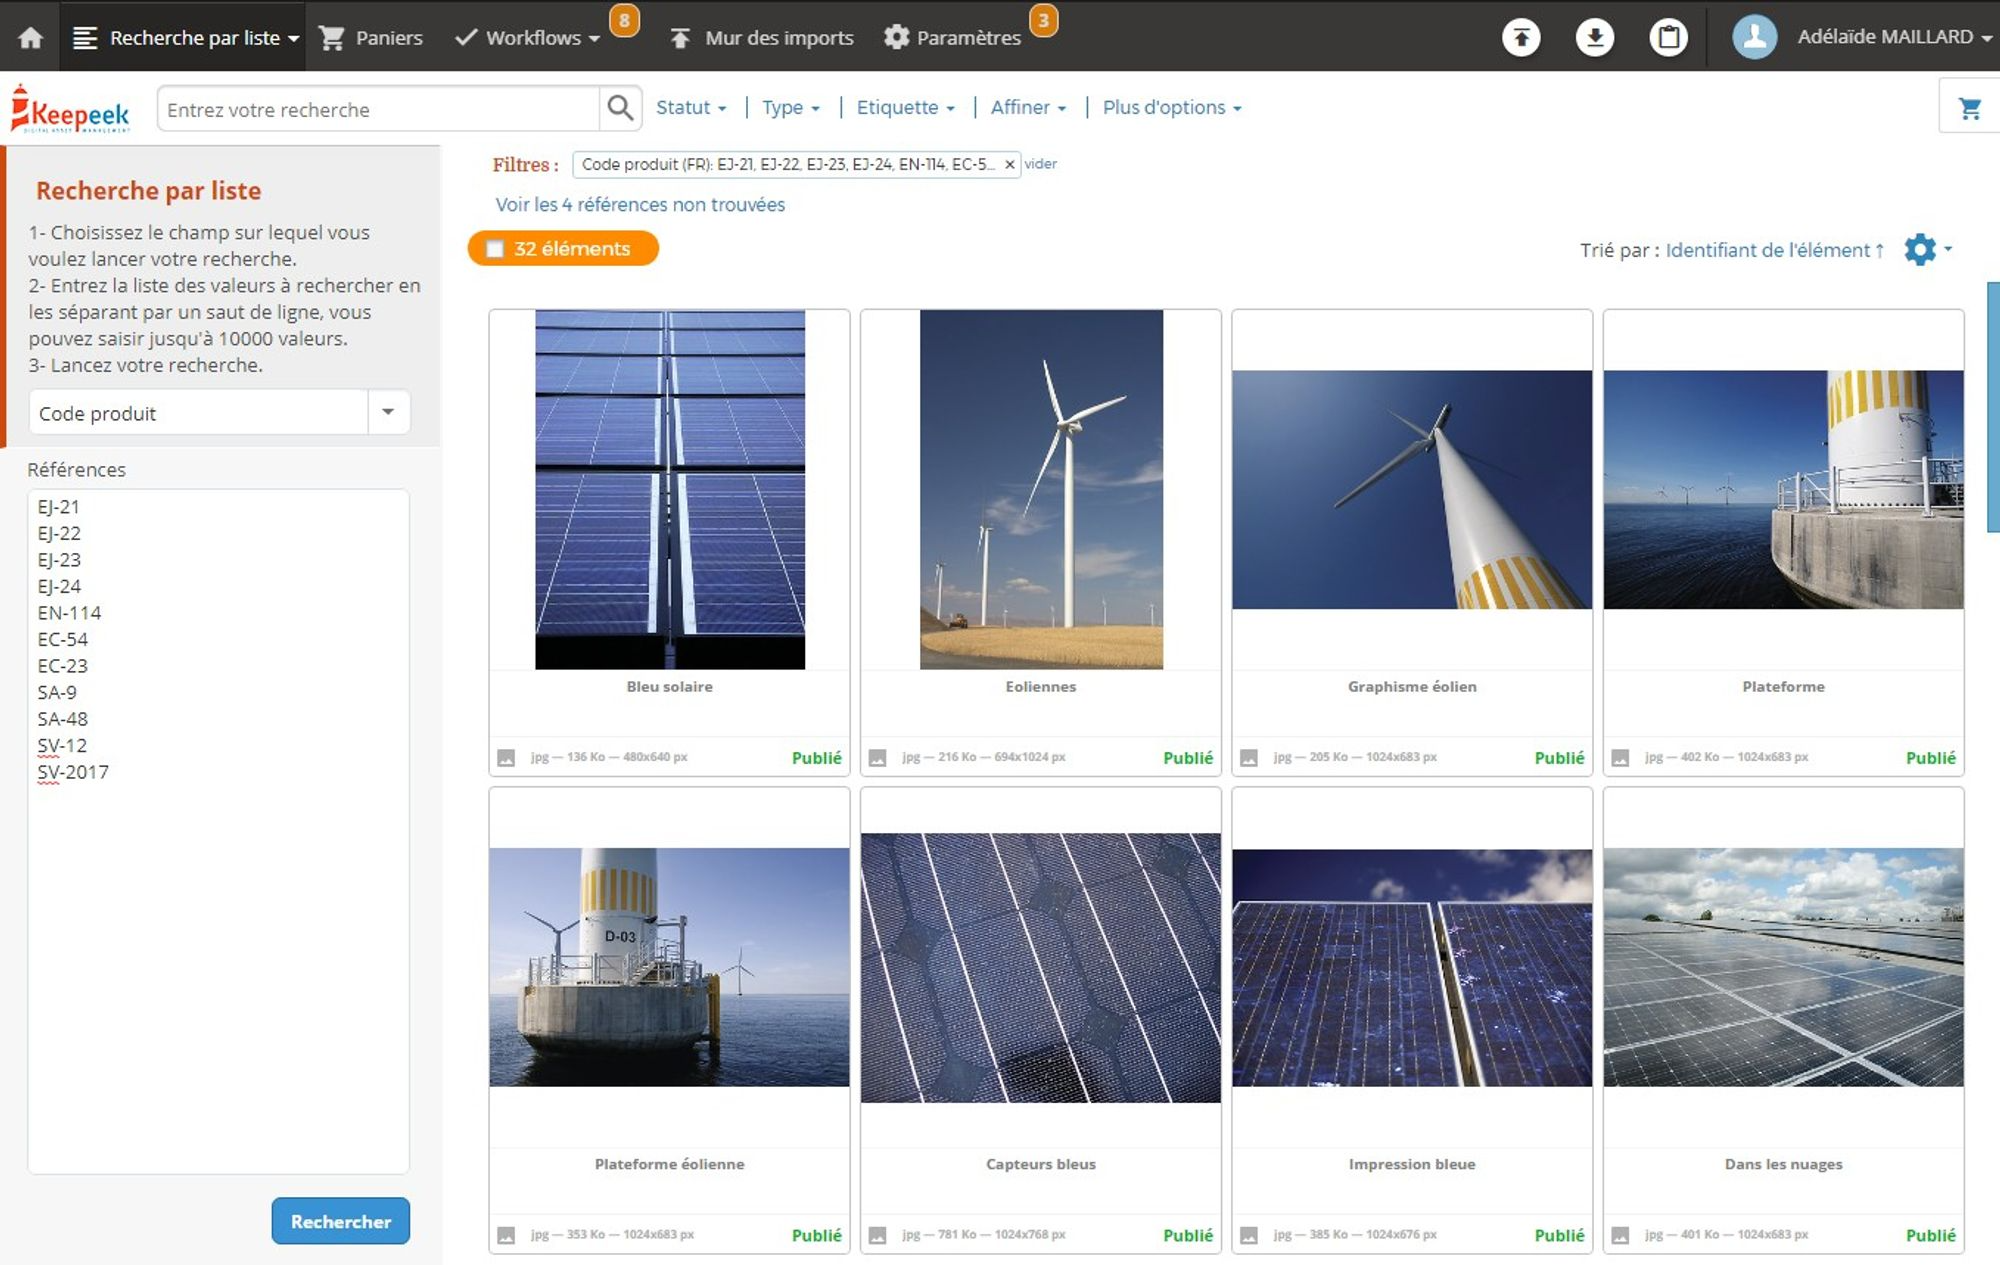Click the upload arrow circle icon
Image resolution: width=2000 pixels, height=1265 pixels.
click(x=1521, y=37)
